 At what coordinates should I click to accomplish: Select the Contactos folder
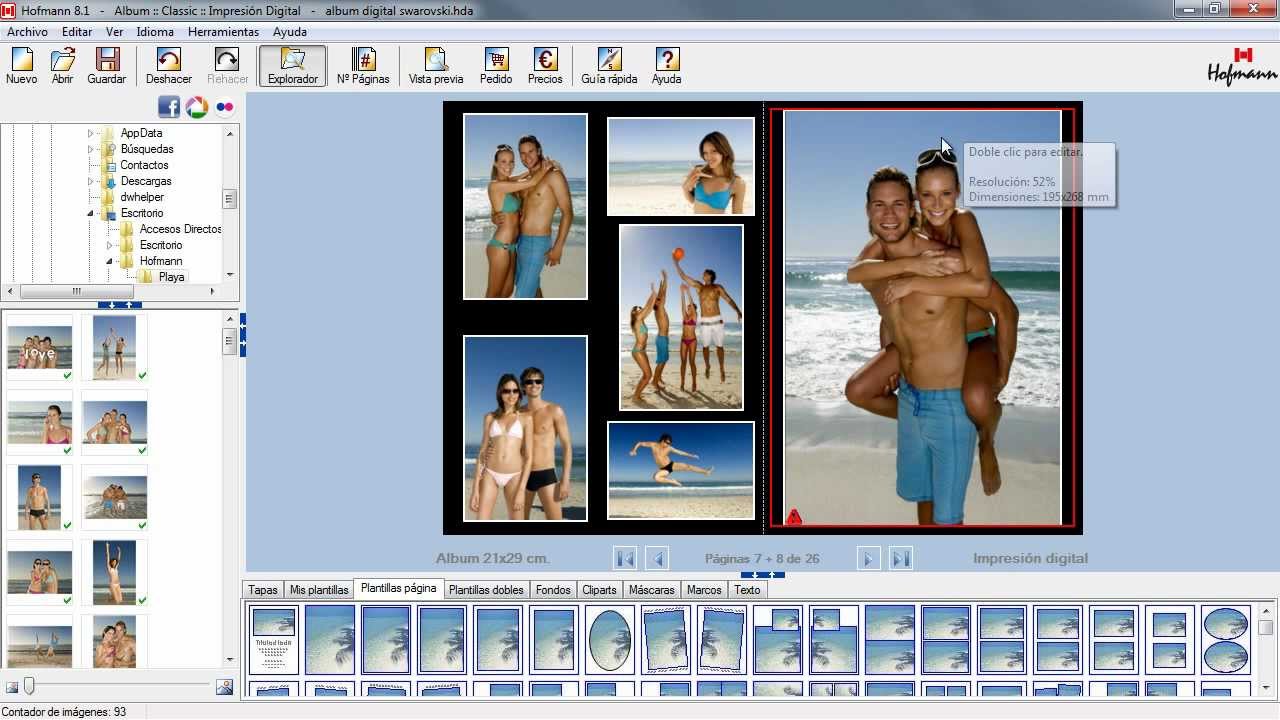(x=144, y=165)
